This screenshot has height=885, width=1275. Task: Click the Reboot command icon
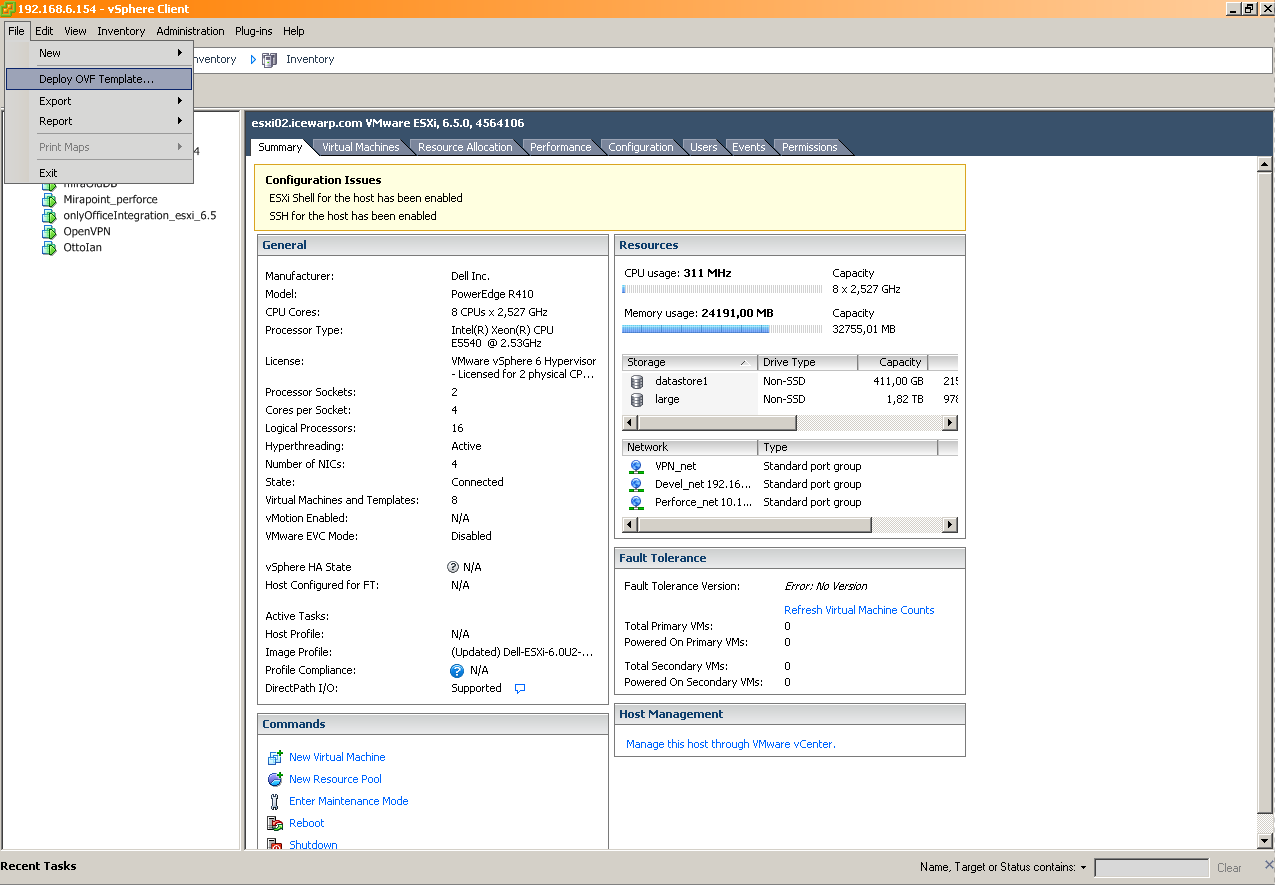(277, 823)
